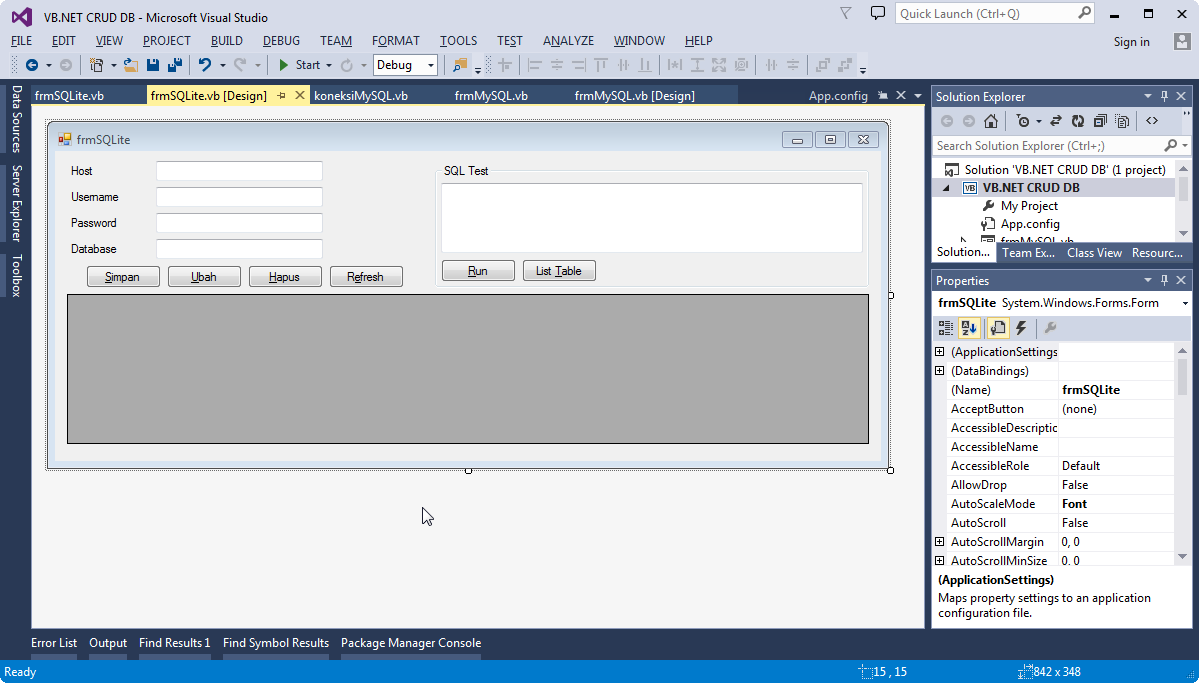
Task: Click the Open File folder icon
Action: tap(131, 65)
